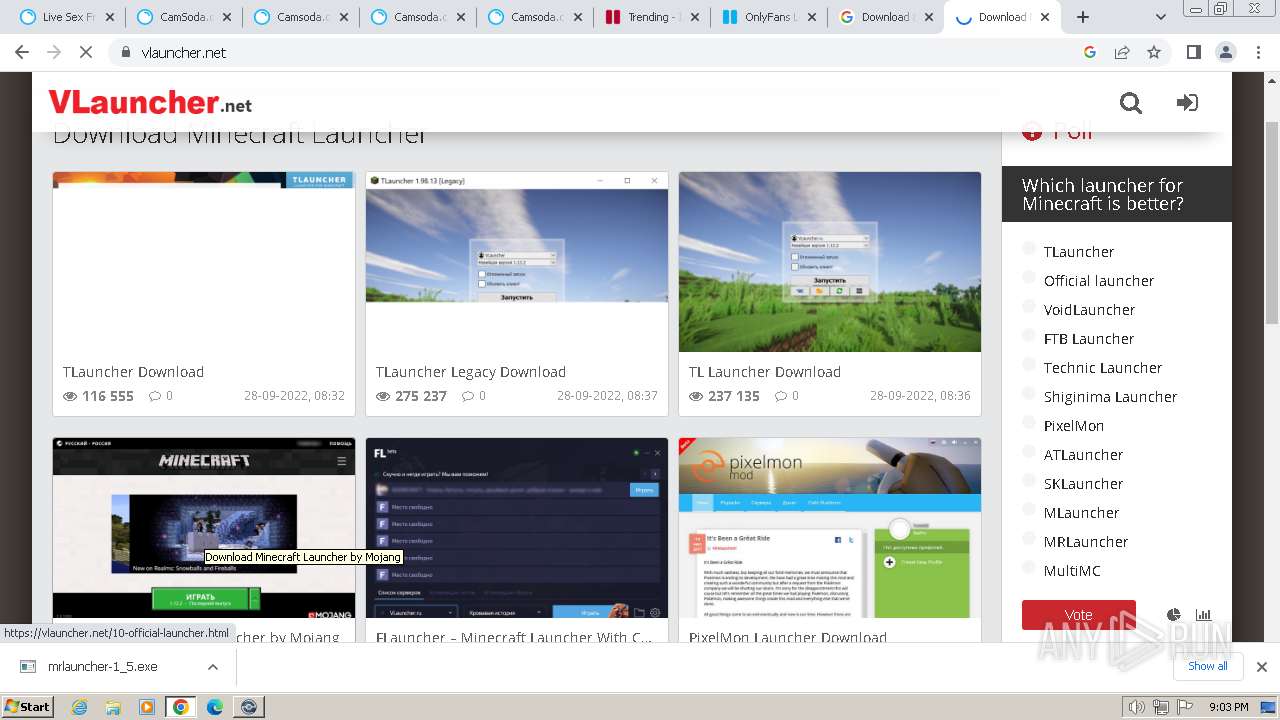Stop page loading with the X button
This screenshot has width=1280, height=720.
click(x=86, y=52)
